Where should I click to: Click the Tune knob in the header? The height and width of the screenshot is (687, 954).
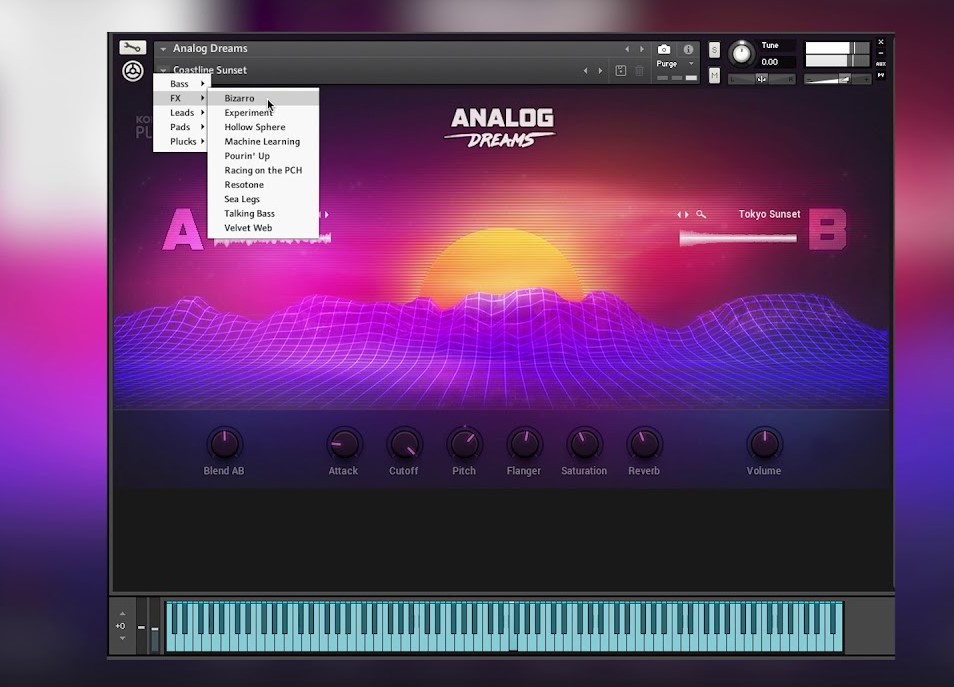coord(741,54)
